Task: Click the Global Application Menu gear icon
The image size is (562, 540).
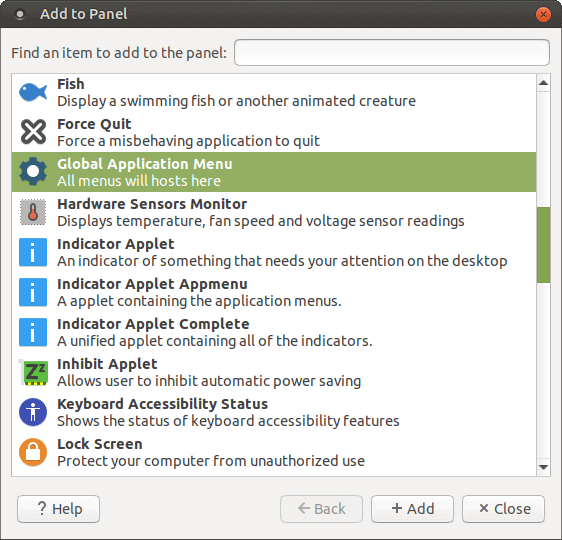Action: 33,171
